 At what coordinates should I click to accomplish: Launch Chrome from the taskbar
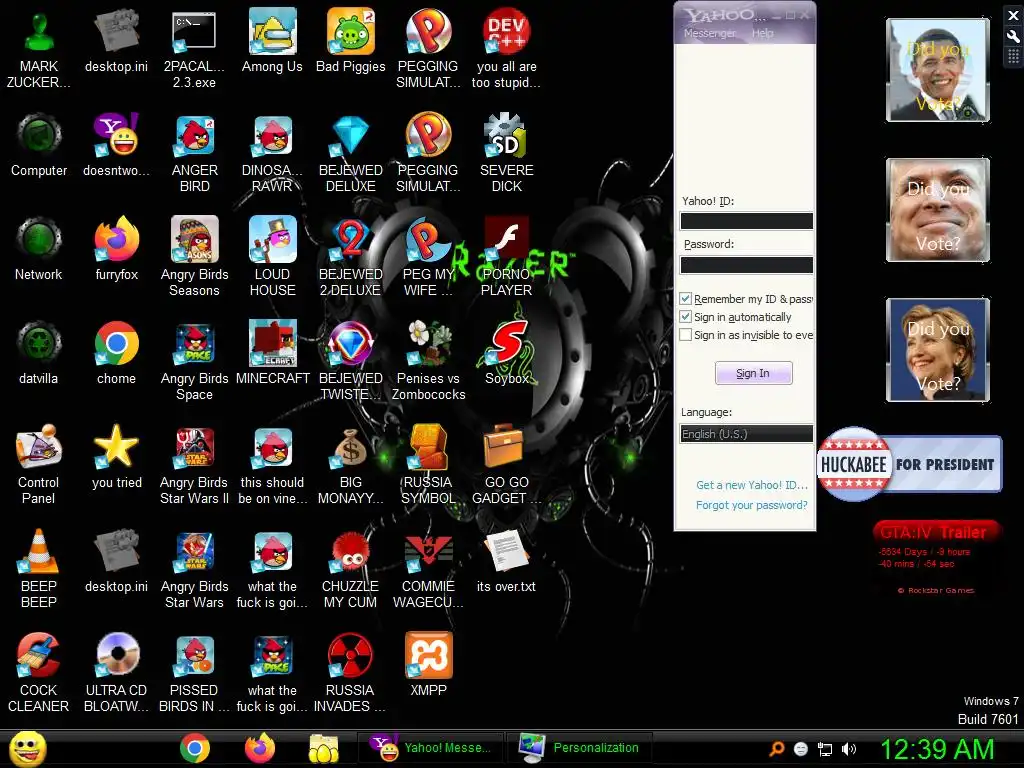click(x=195, y=748)
